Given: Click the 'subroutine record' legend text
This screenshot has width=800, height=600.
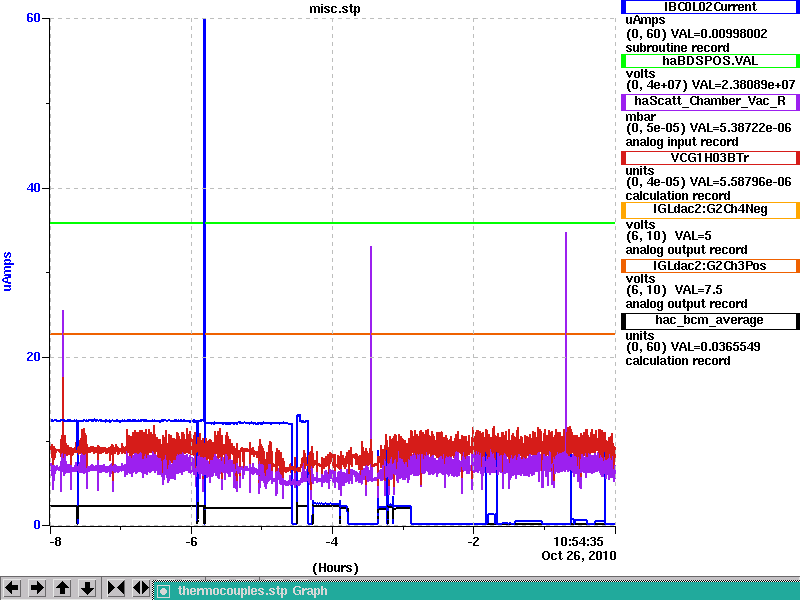Looking at the screenshot, I should coord(678,48).
